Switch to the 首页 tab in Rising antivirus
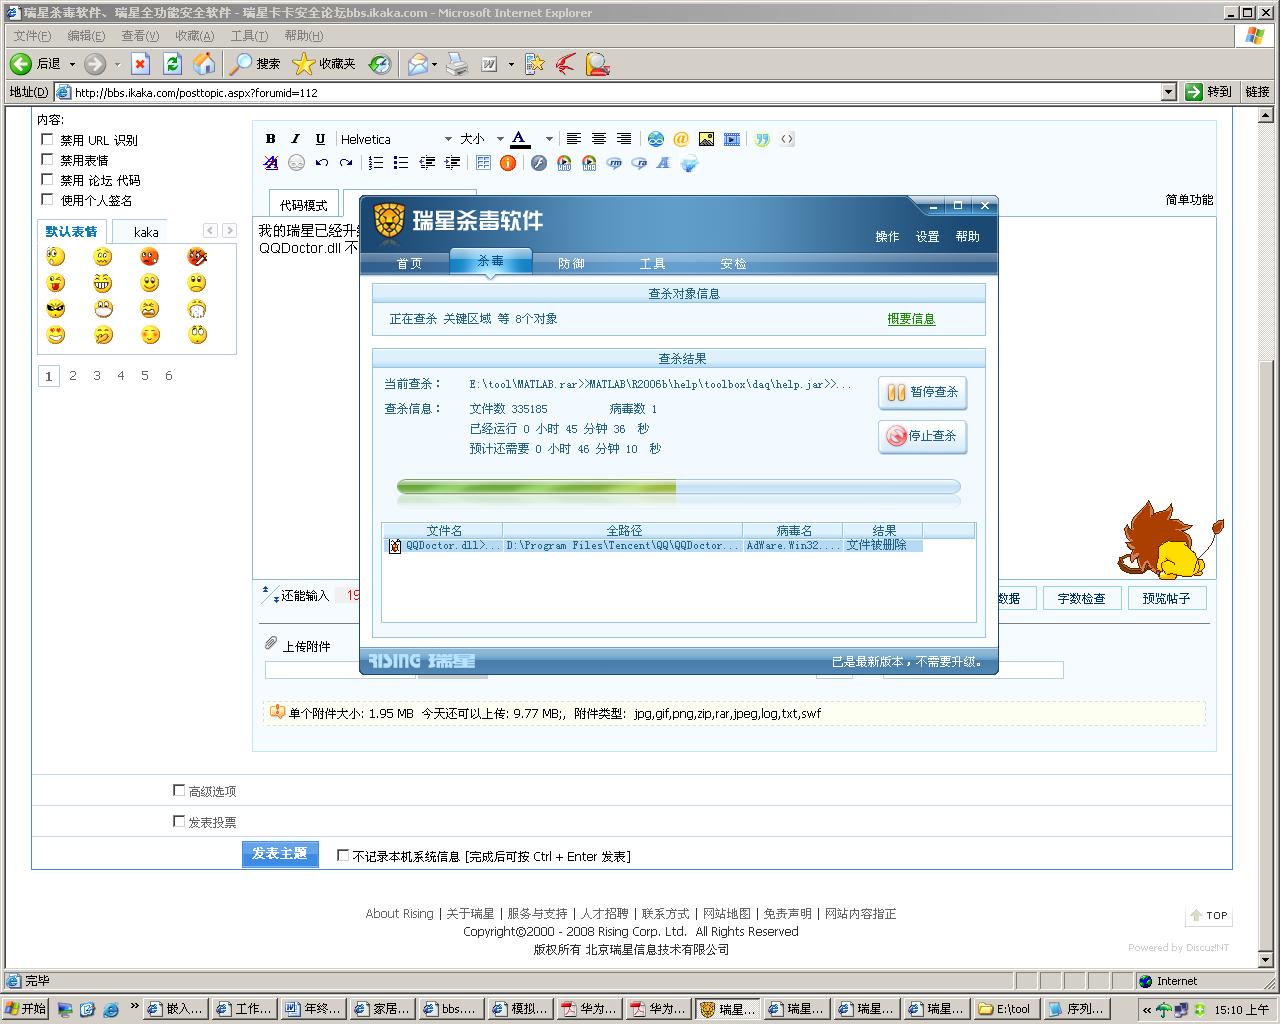 [x=409, y=263]
